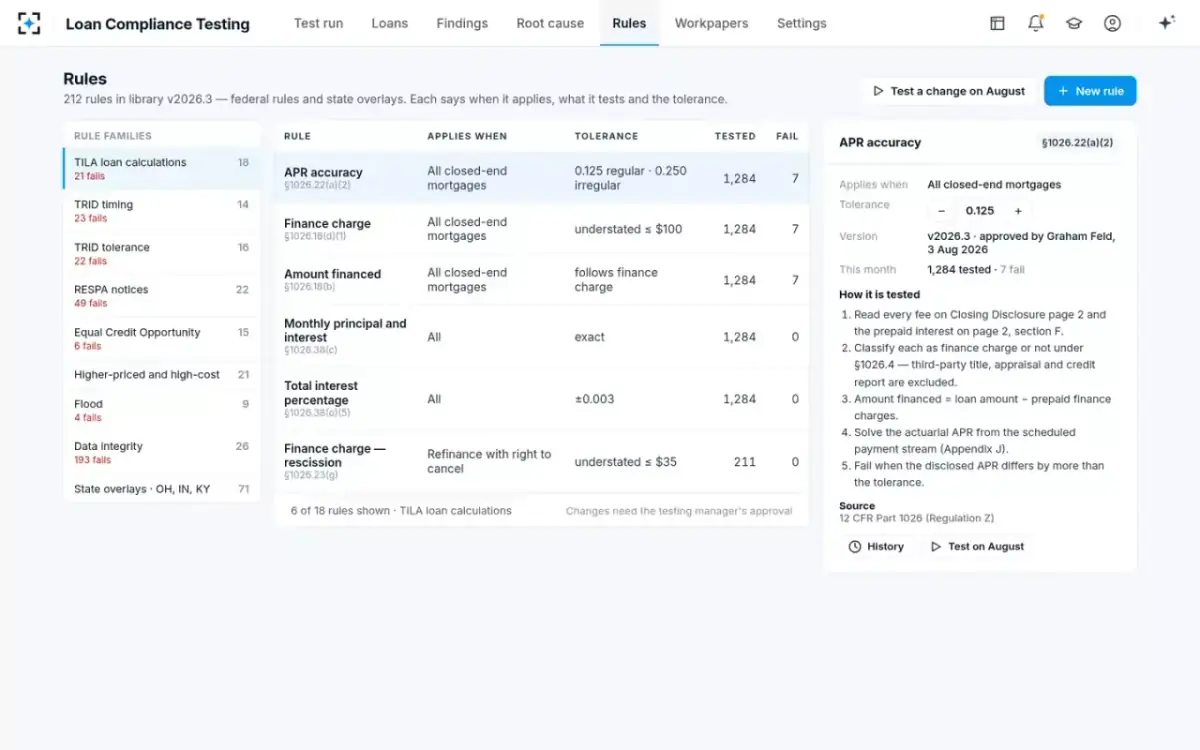Select Data integrity rule family
The image size is (1200, 750).
[162, 453]
